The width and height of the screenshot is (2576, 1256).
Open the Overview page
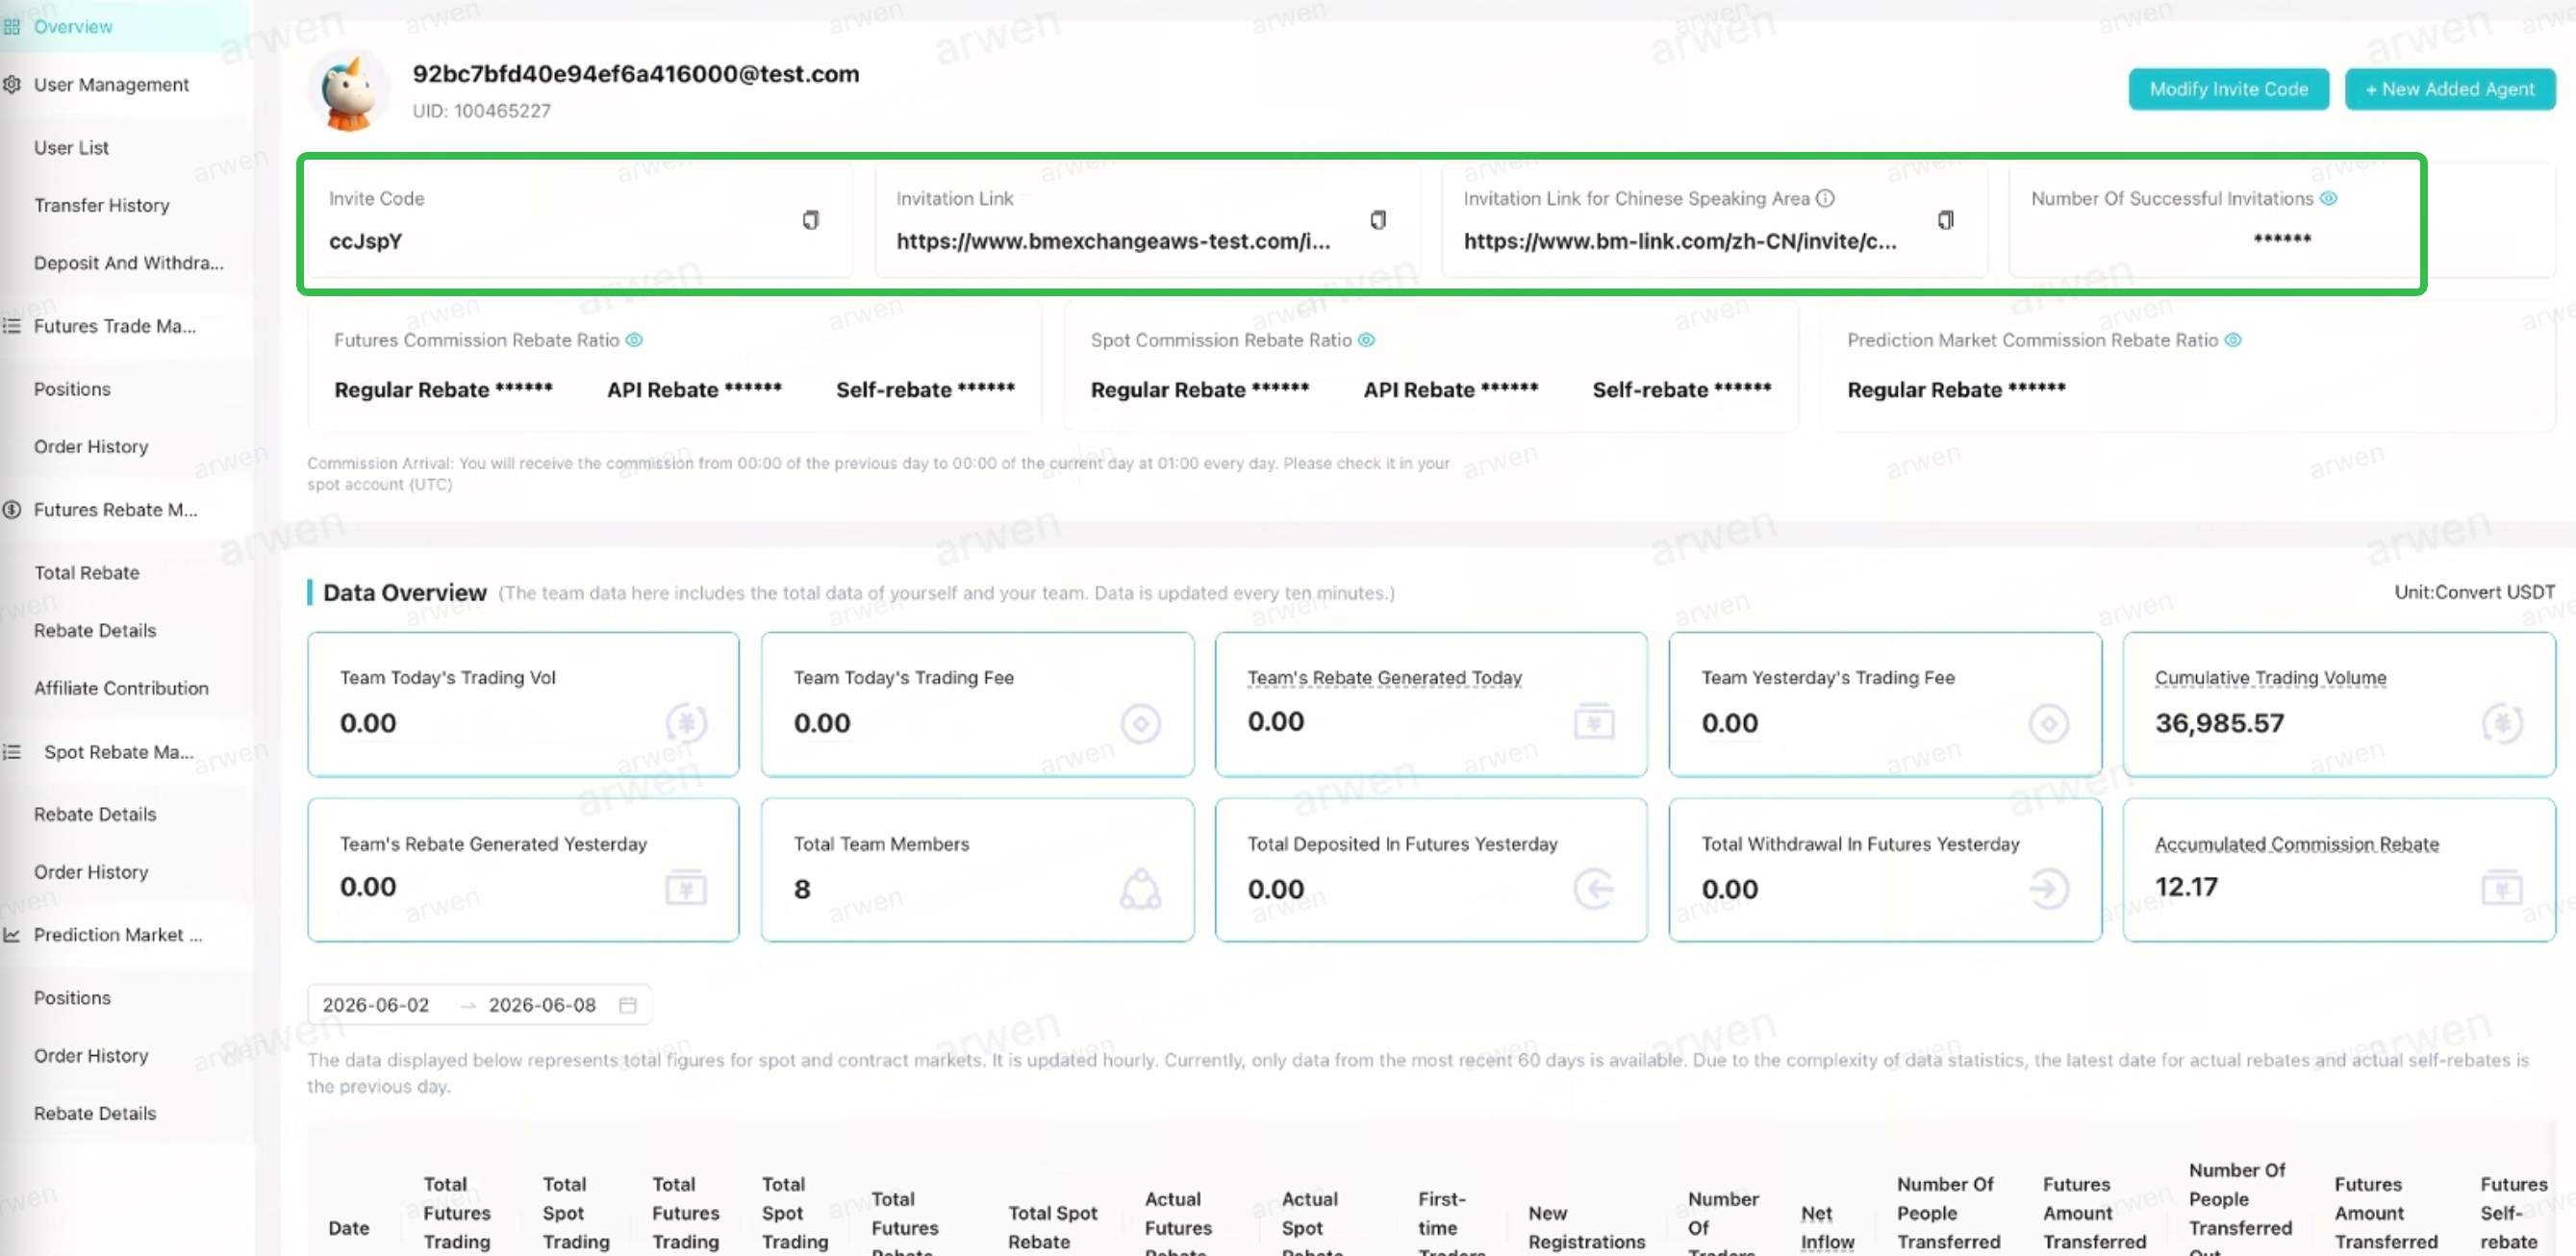(x=73, y=27)
